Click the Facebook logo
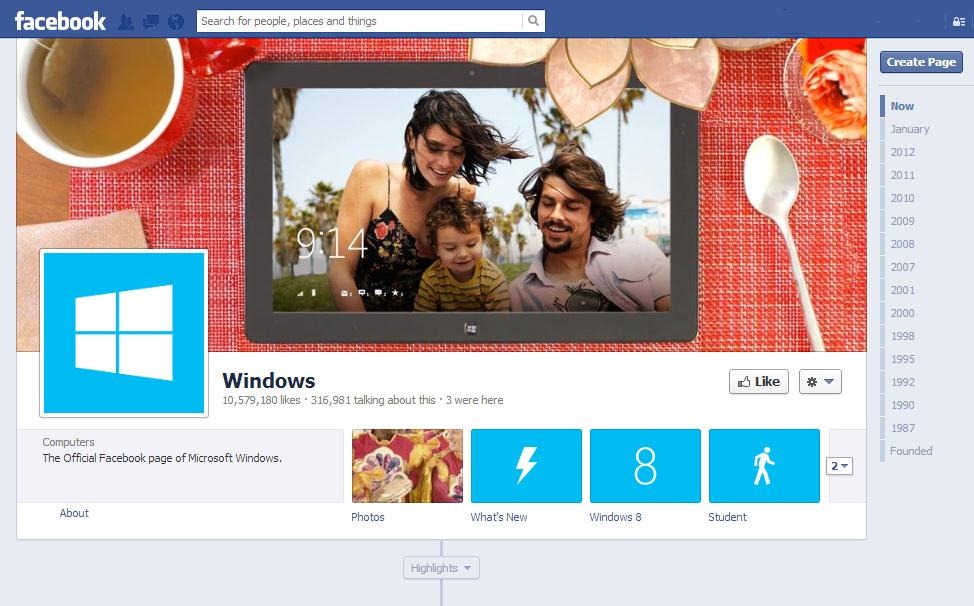 point(60,21)
